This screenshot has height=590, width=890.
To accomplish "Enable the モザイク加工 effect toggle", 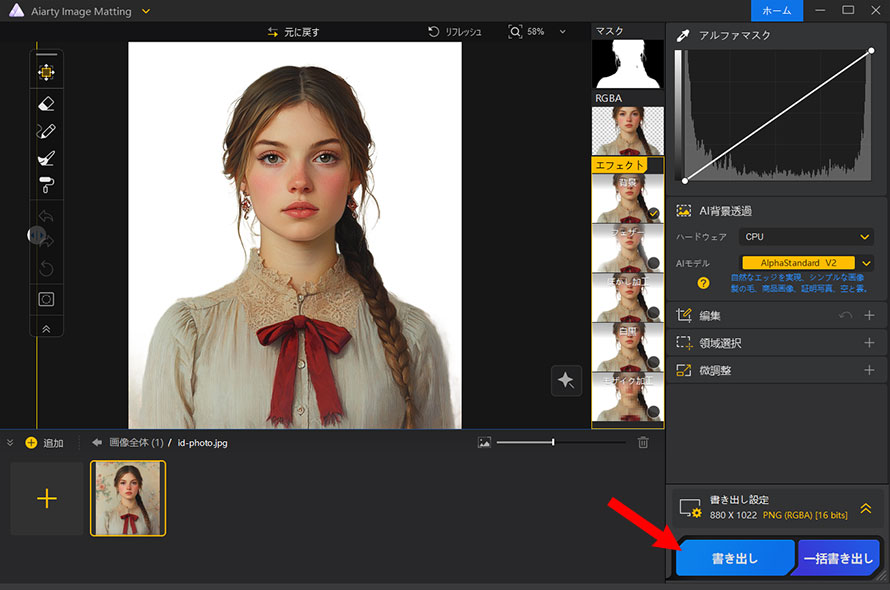I will point(653,410).
